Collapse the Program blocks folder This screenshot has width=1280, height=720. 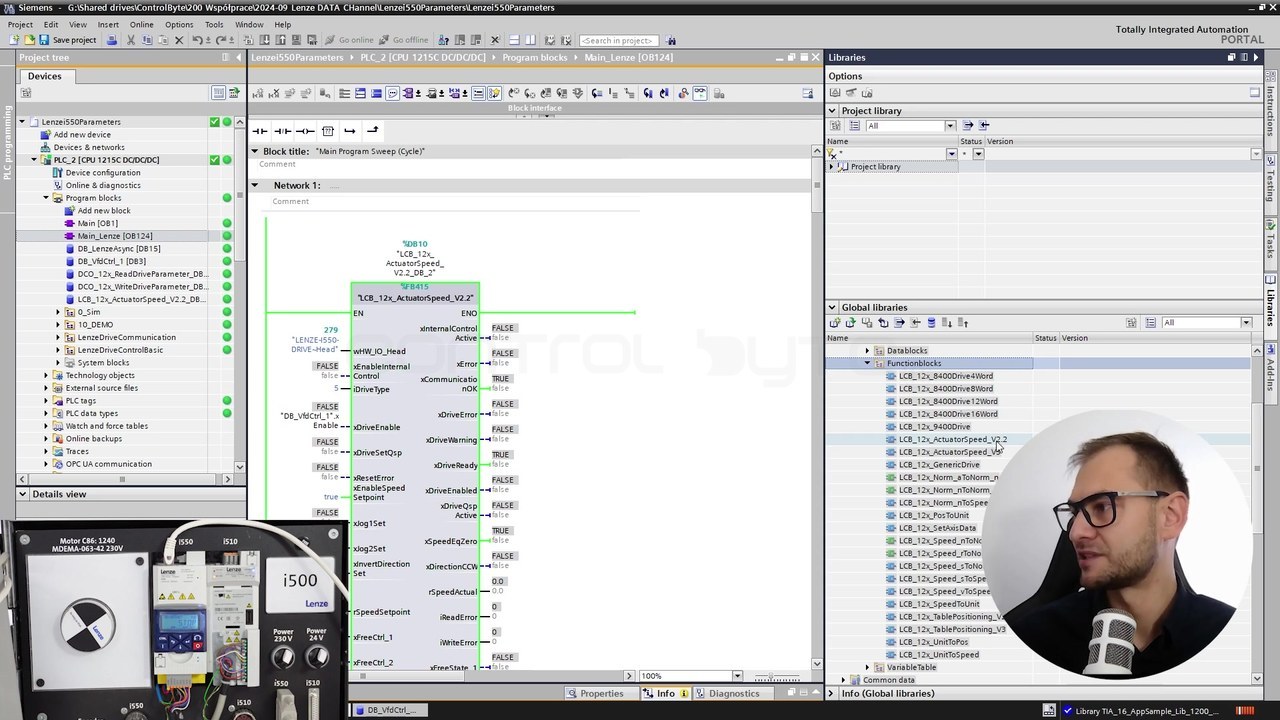click(46, 198)
